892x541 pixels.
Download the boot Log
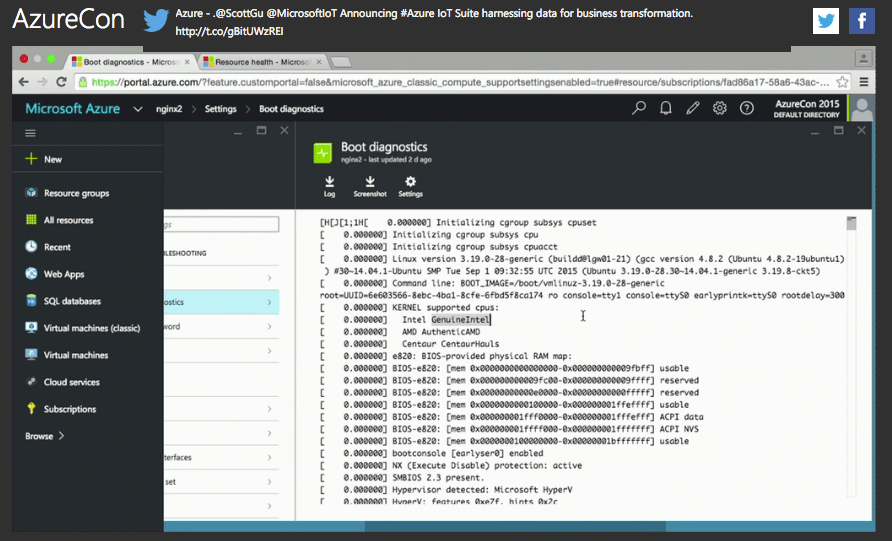pos(329,186)
